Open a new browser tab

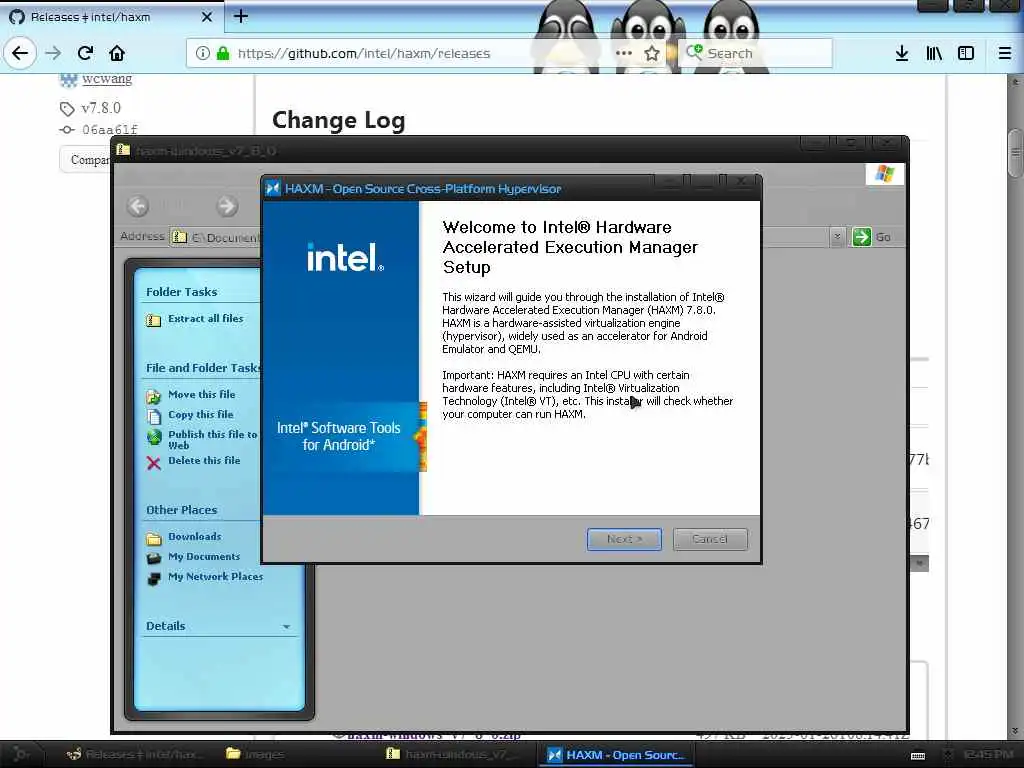[x=241, y=16]
